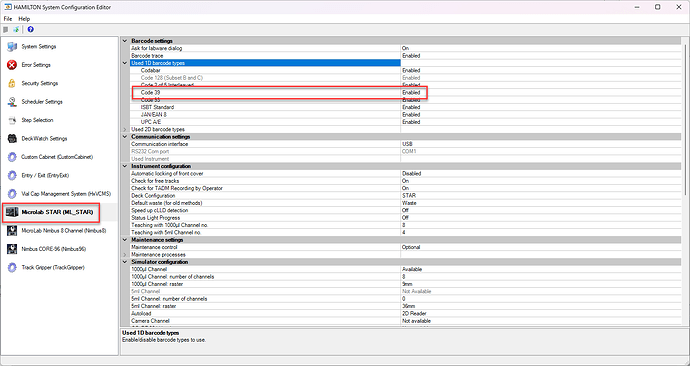Select the red Error Settings icon

12,65
